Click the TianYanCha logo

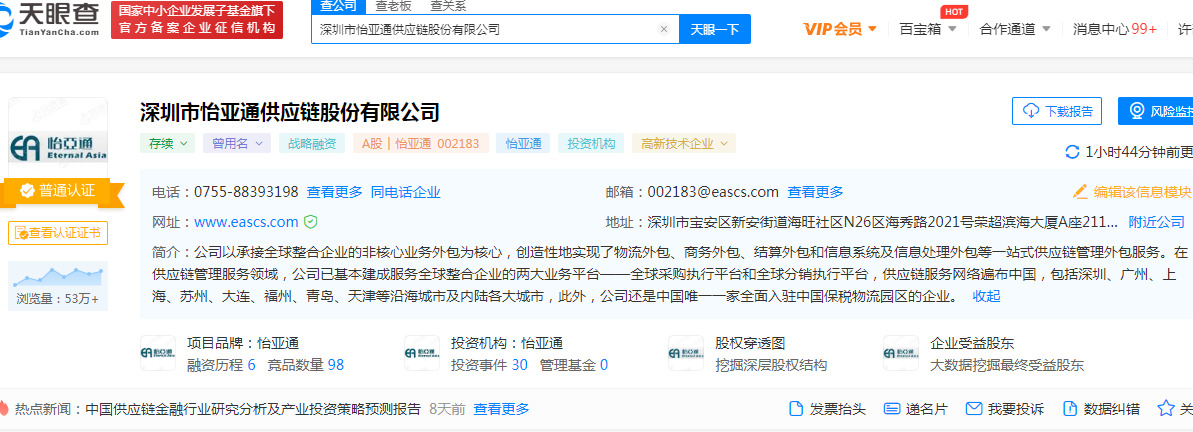tap(50, 21)
